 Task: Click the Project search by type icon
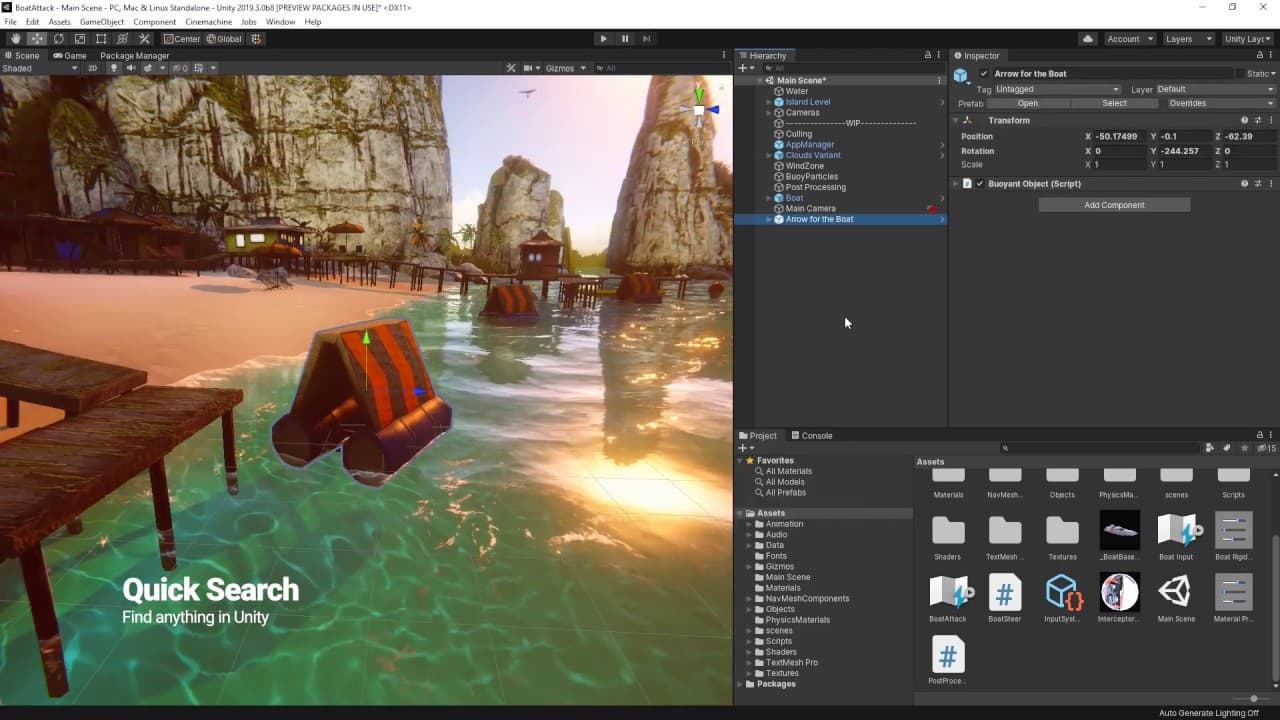[x=1210, y=448]
